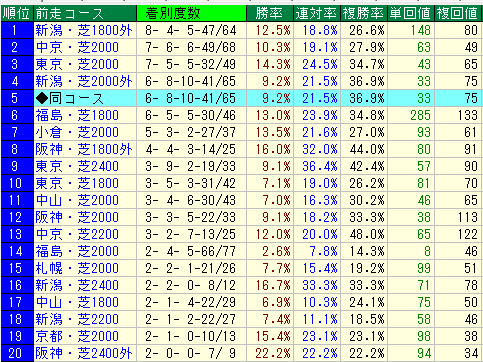Select rank cell 20

click(17, 354)
